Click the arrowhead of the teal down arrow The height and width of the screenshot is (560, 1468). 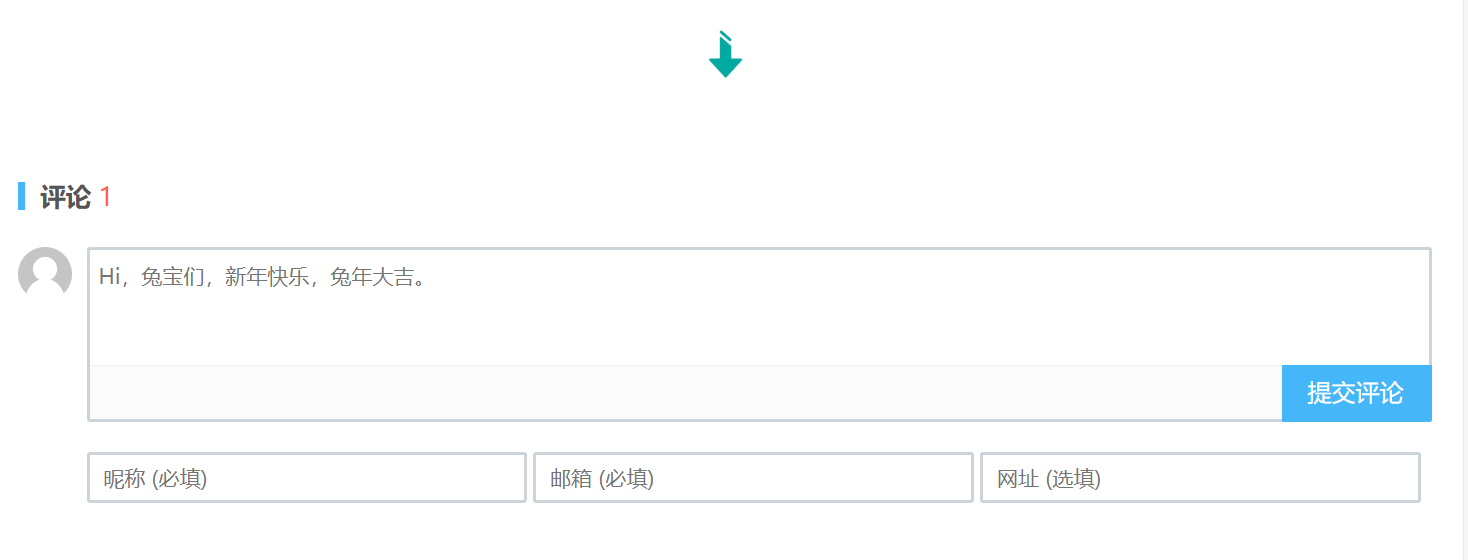725,67
